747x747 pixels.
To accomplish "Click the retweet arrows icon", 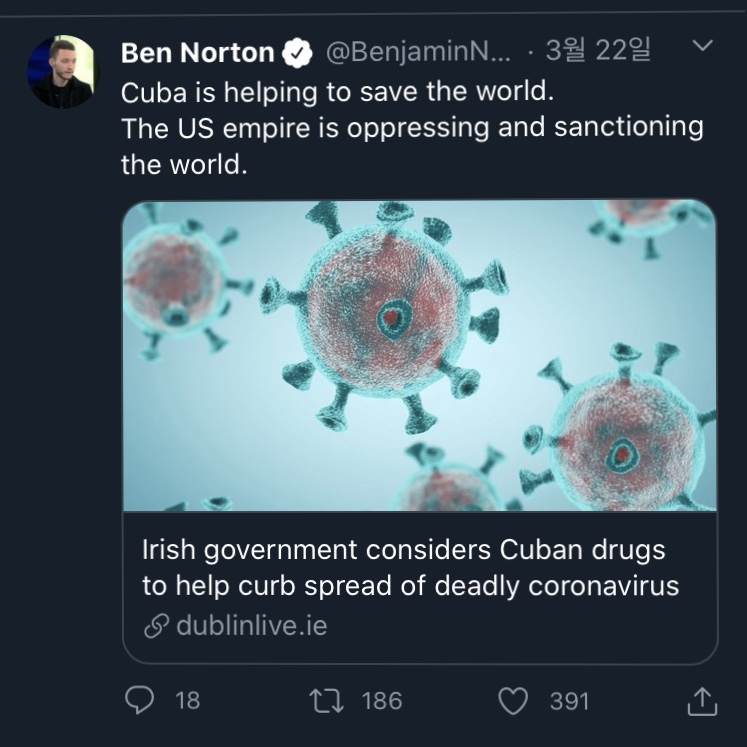I will (x=325, y=700).
